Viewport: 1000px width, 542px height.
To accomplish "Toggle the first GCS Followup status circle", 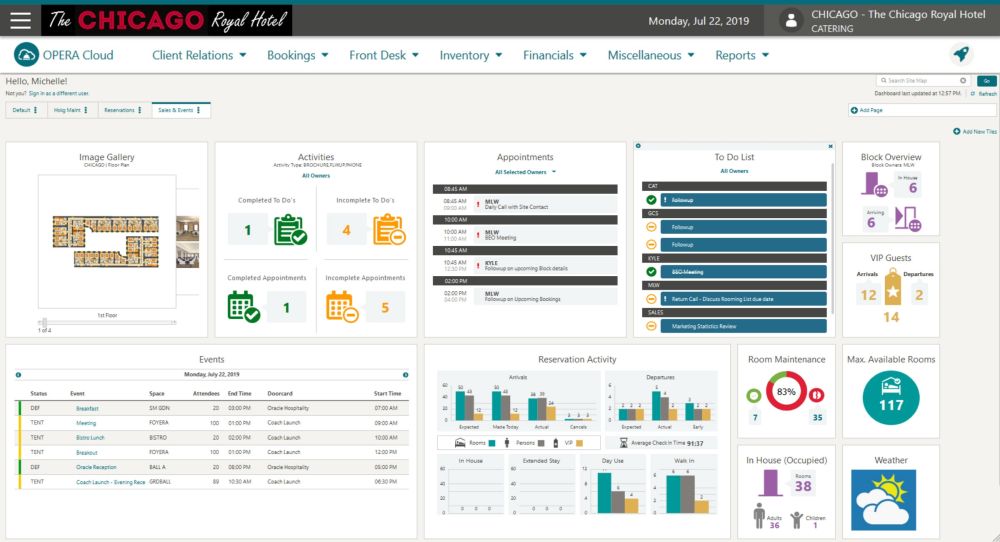I will [x=651, y=227].
